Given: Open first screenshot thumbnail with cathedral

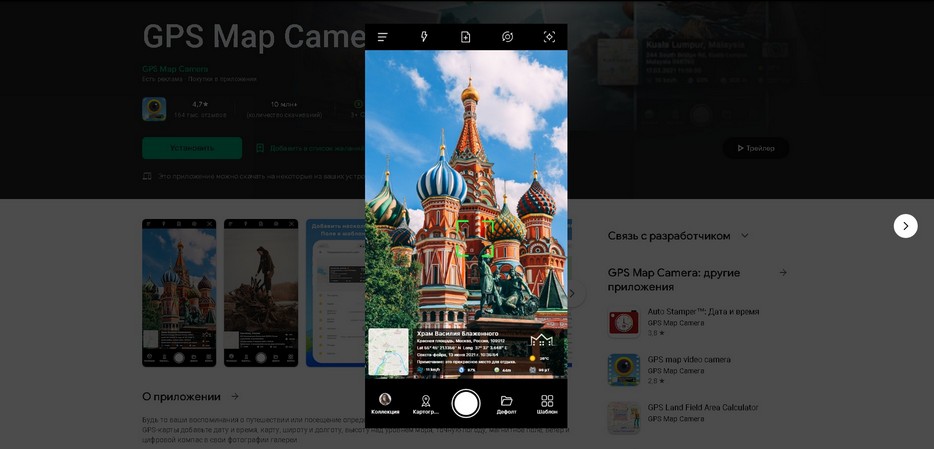Looking at the screenshot, I should tap(179, 292).
